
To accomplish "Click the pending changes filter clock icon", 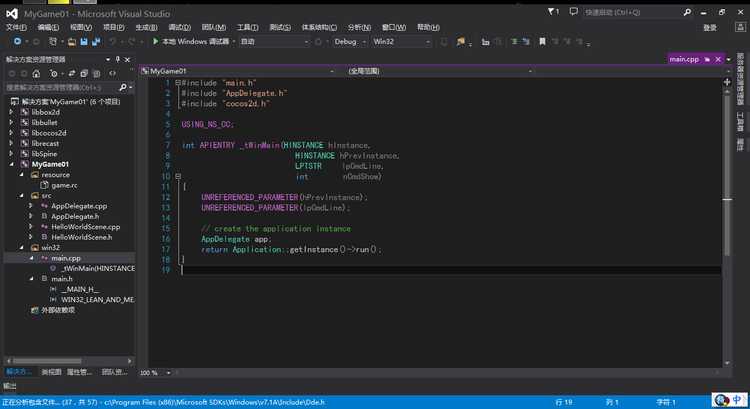I will pyautogui.click(x=54, y=73).
